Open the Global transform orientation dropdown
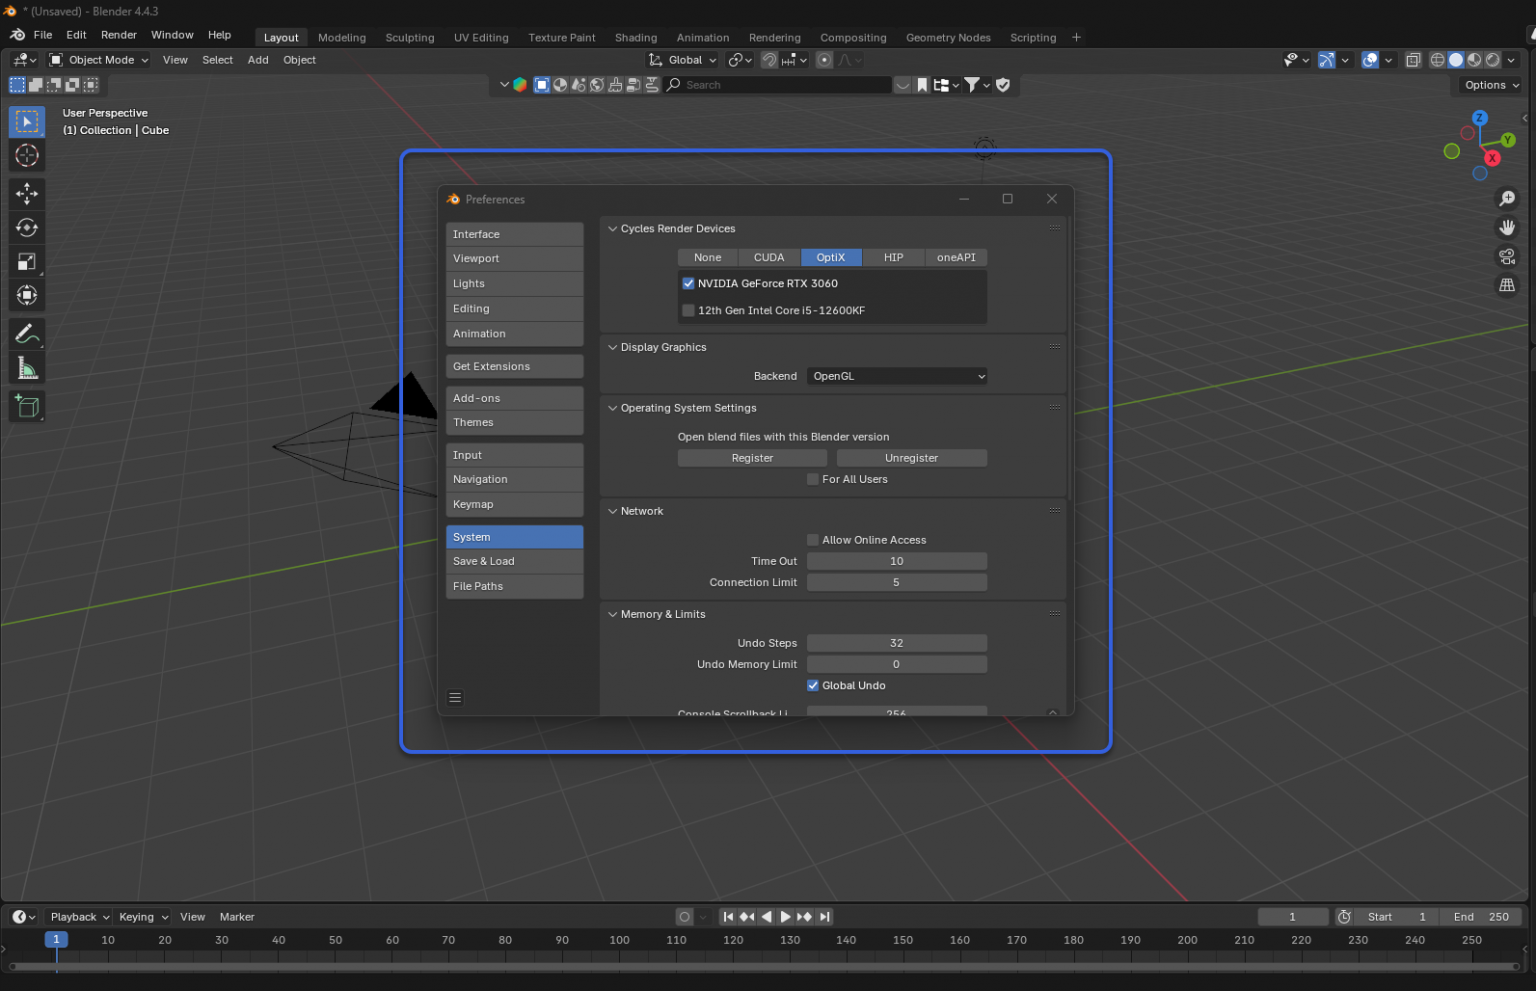This screenshot has height=991, width=1536. click(x=681, y=59)
